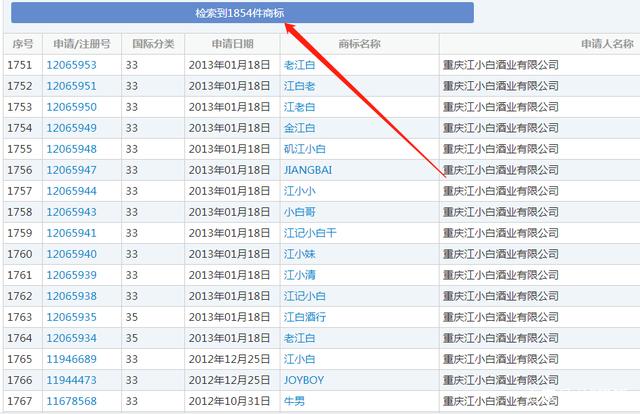The width and height of the screenshot is (640, 414).
Task: Open registration number 12065951 link
Action: pyautogui.click(x=71, y=86)
